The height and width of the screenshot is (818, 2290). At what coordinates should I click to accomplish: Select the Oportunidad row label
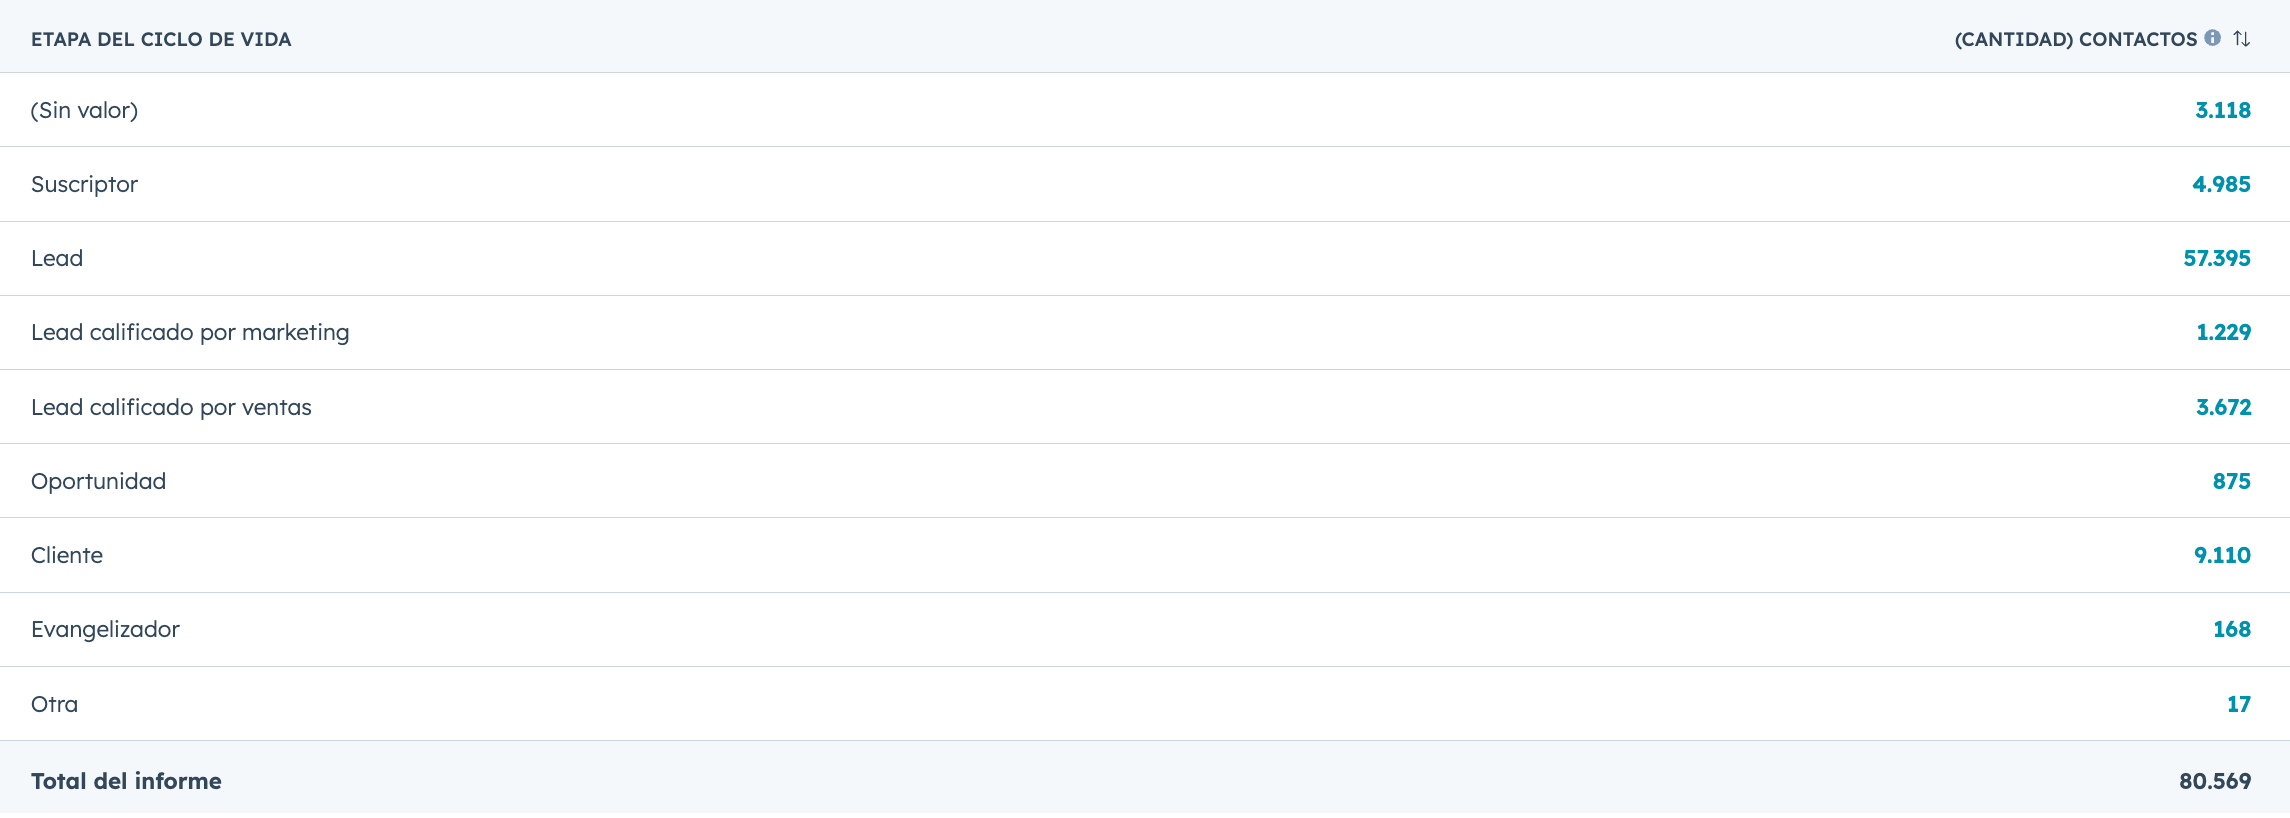click(99, 482)
